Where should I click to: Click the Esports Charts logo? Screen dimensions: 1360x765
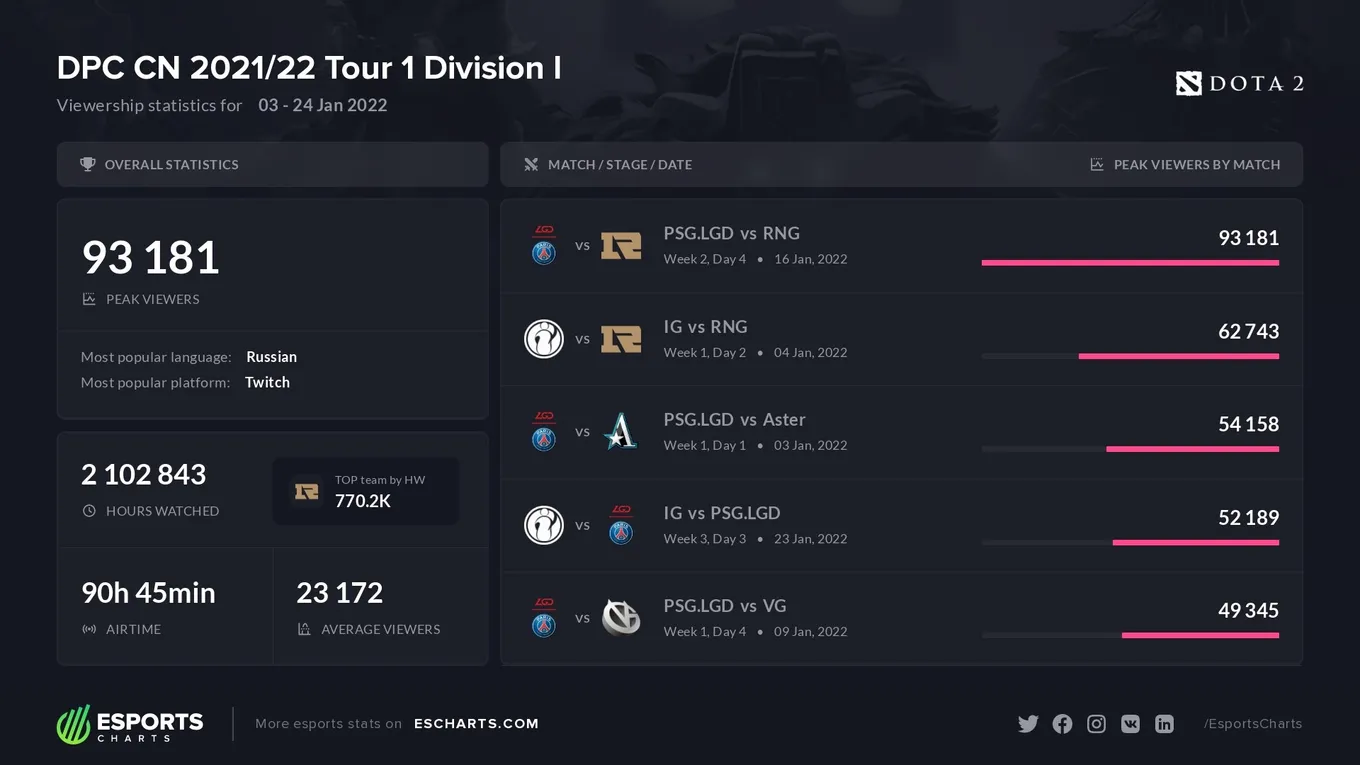(x=130, y=724)
